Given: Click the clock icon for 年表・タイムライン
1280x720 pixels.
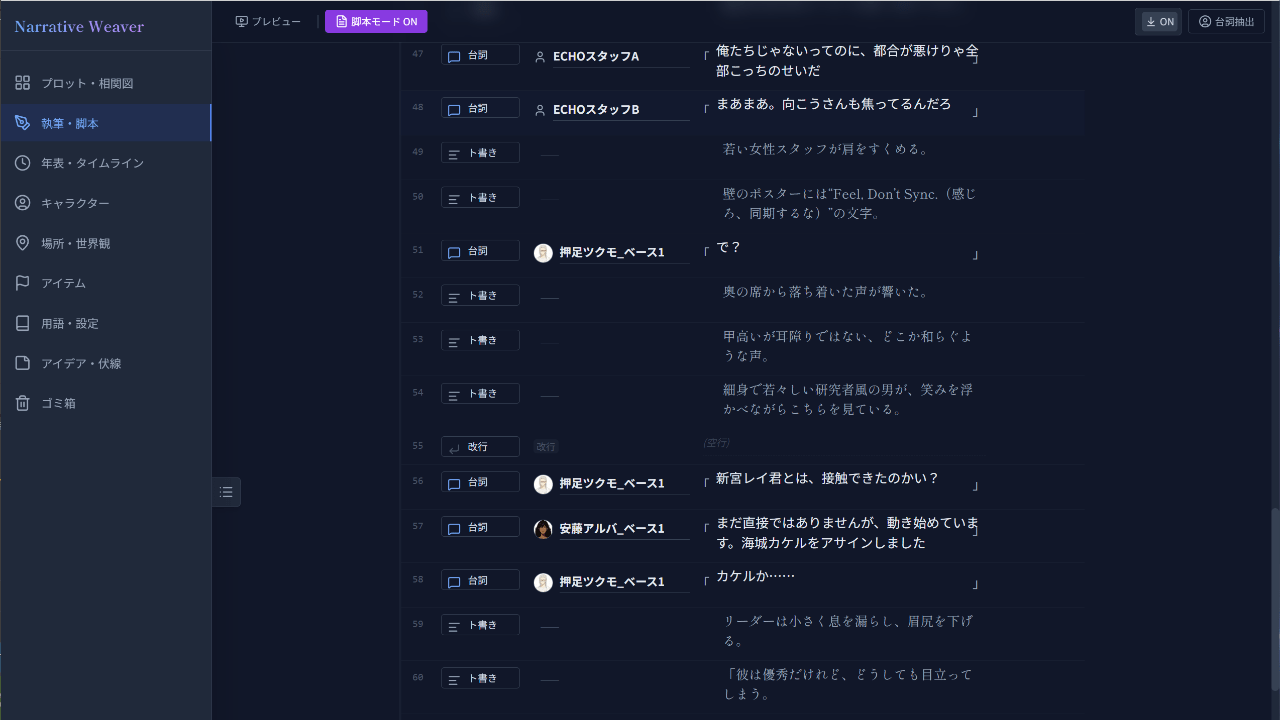Looking at the screenshot, I should coord(23,163).
